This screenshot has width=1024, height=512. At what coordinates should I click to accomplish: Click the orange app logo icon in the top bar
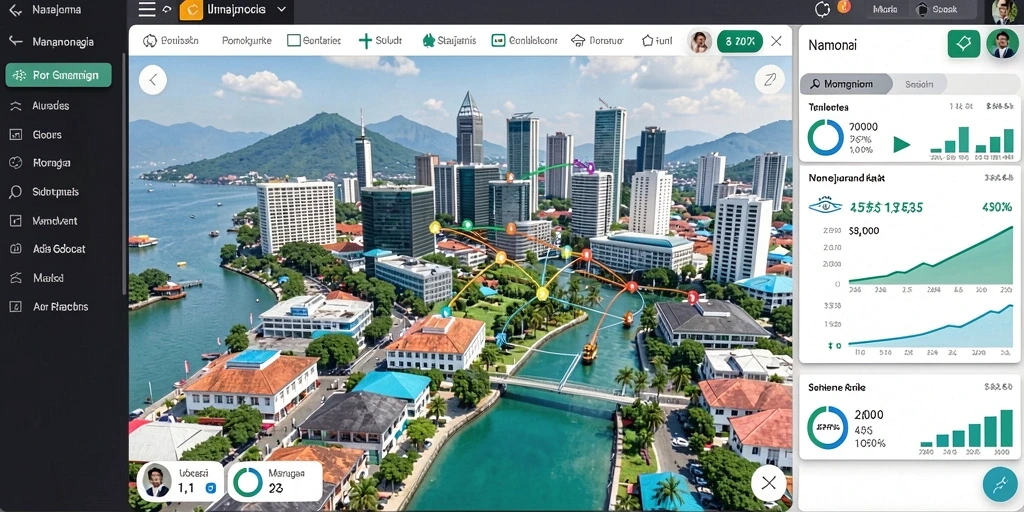point(191,10)
